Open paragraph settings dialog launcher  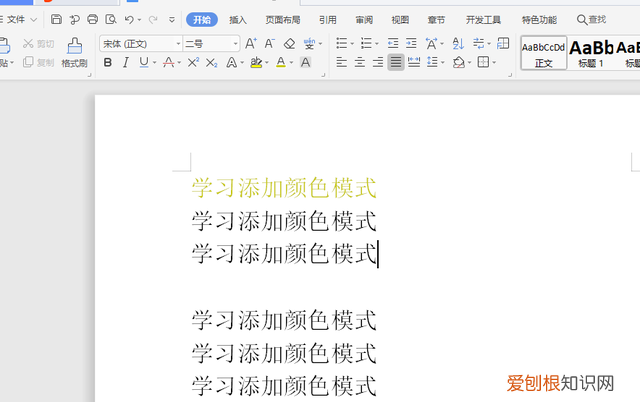coord(510,75)
